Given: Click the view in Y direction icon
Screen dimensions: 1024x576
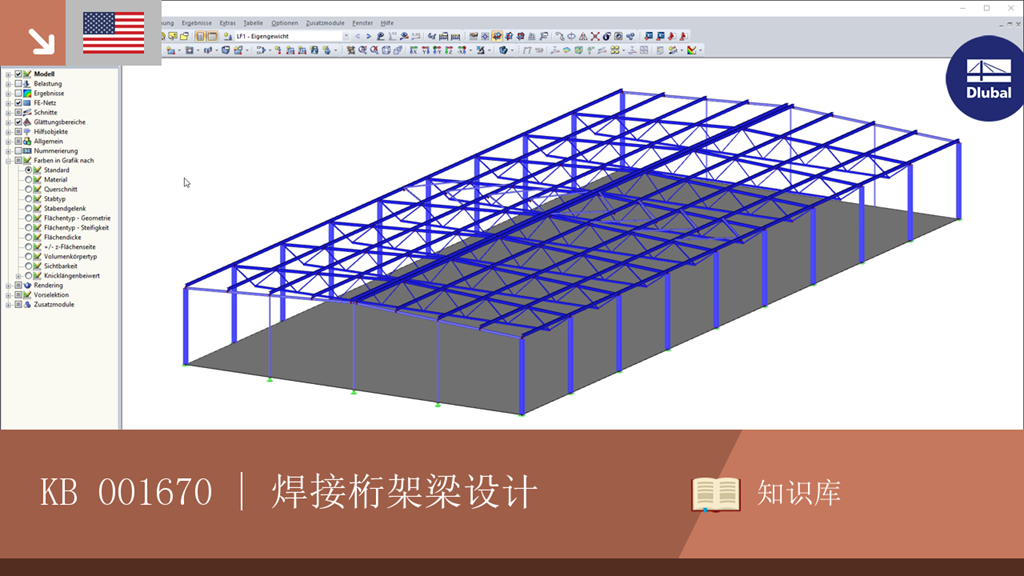Looking at the screenshot, I should pos(425,50).
